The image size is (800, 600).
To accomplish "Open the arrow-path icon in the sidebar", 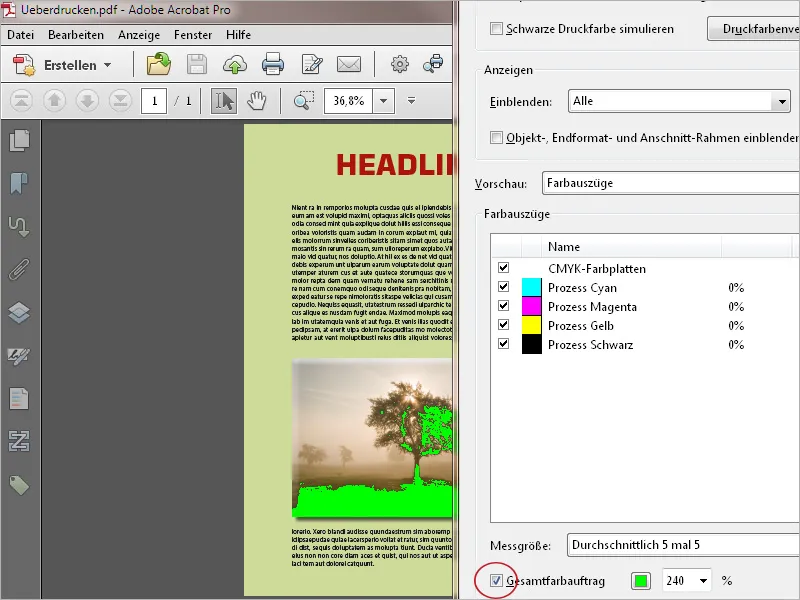I will click(x=19, y=227).
